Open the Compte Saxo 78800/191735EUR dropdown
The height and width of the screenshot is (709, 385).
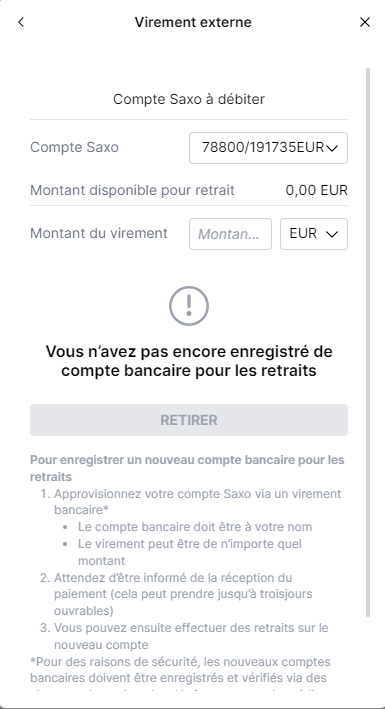268,148
